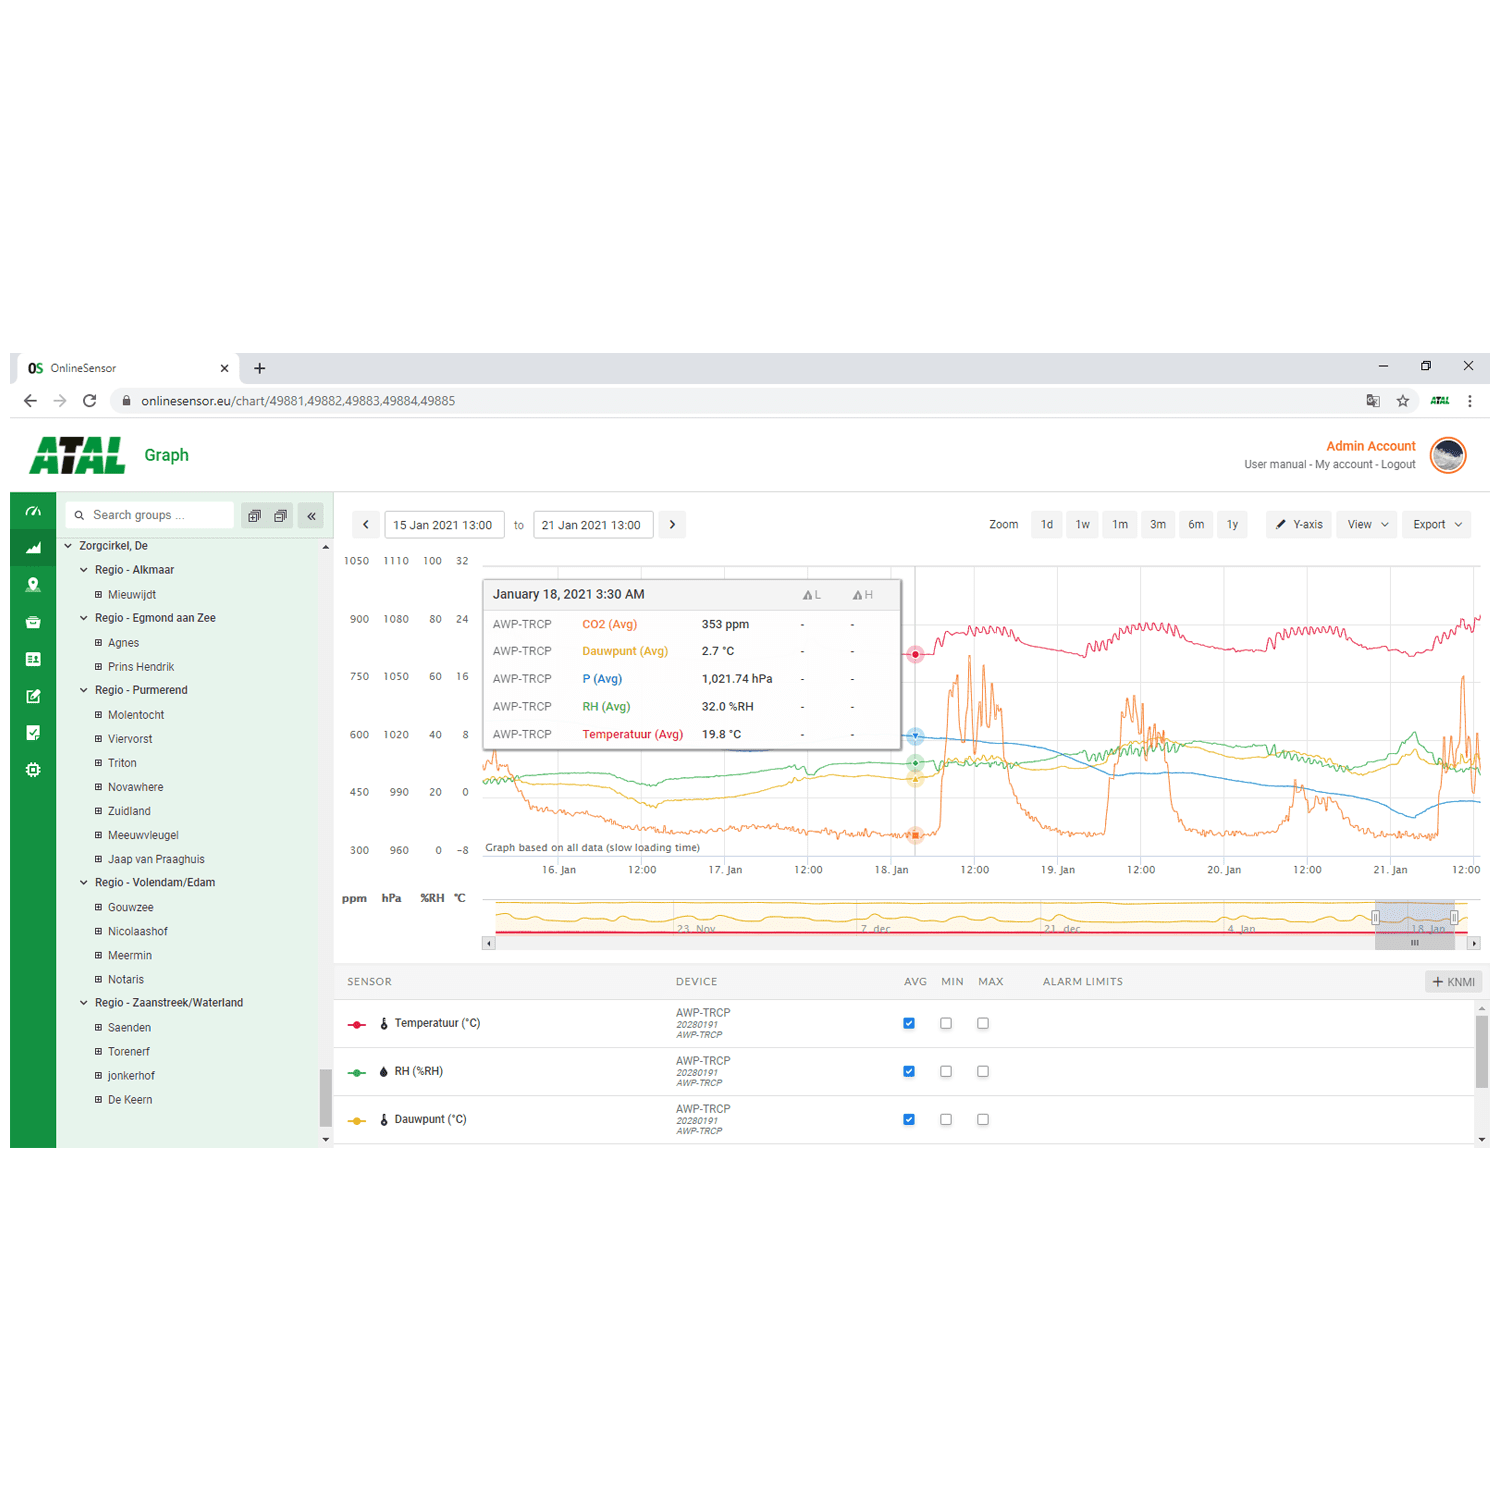Collapse the Regio - Purmerend group

pyautogui.click(x=84, y=690)
